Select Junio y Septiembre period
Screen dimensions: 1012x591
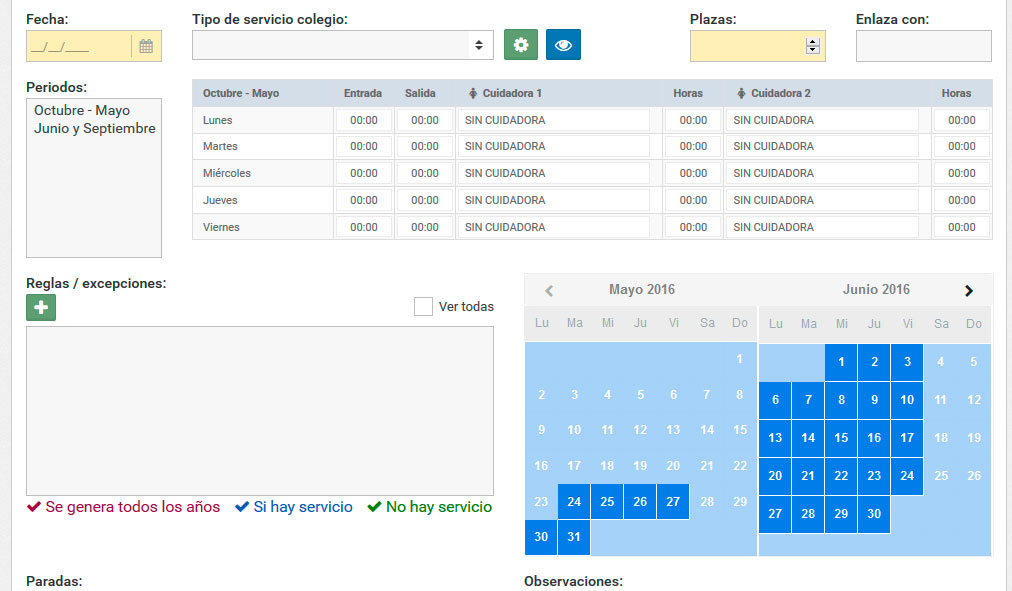[95, 128]
